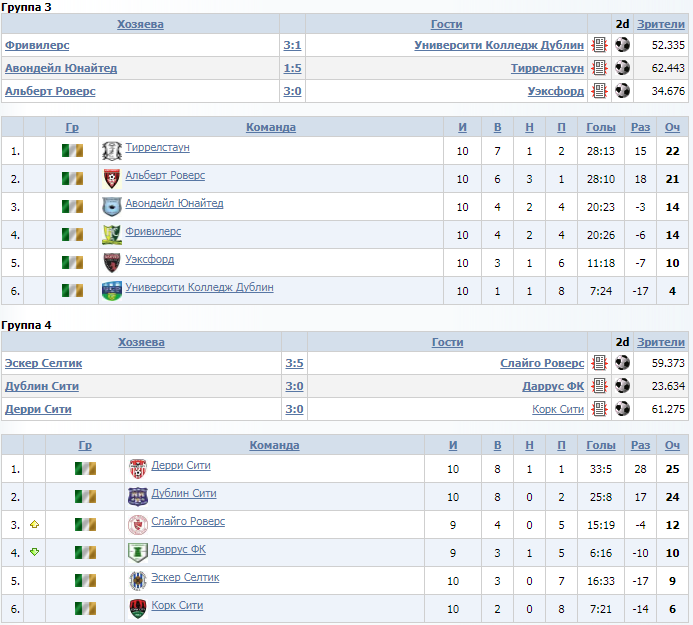Sort Group 4 table by Оч column
Image resolution: width=693 pixels, height=625 pixels.
click(672, 446)
